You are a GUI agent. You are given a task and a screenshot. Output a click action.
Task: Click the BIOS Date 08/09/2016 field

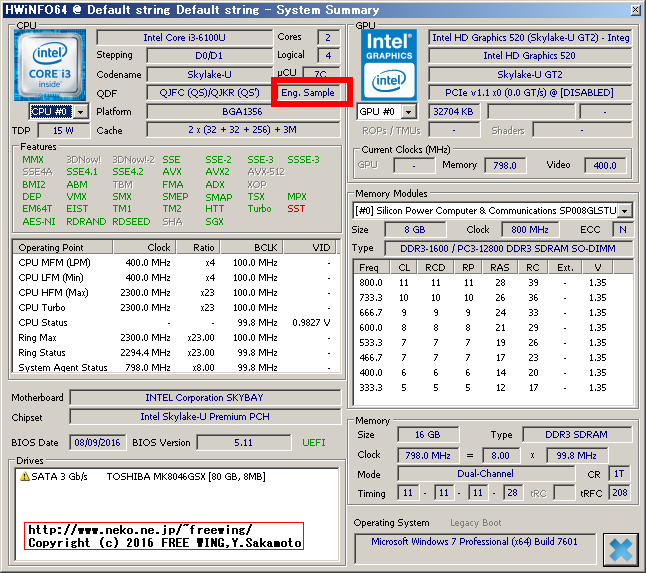(x=98, y=443)
